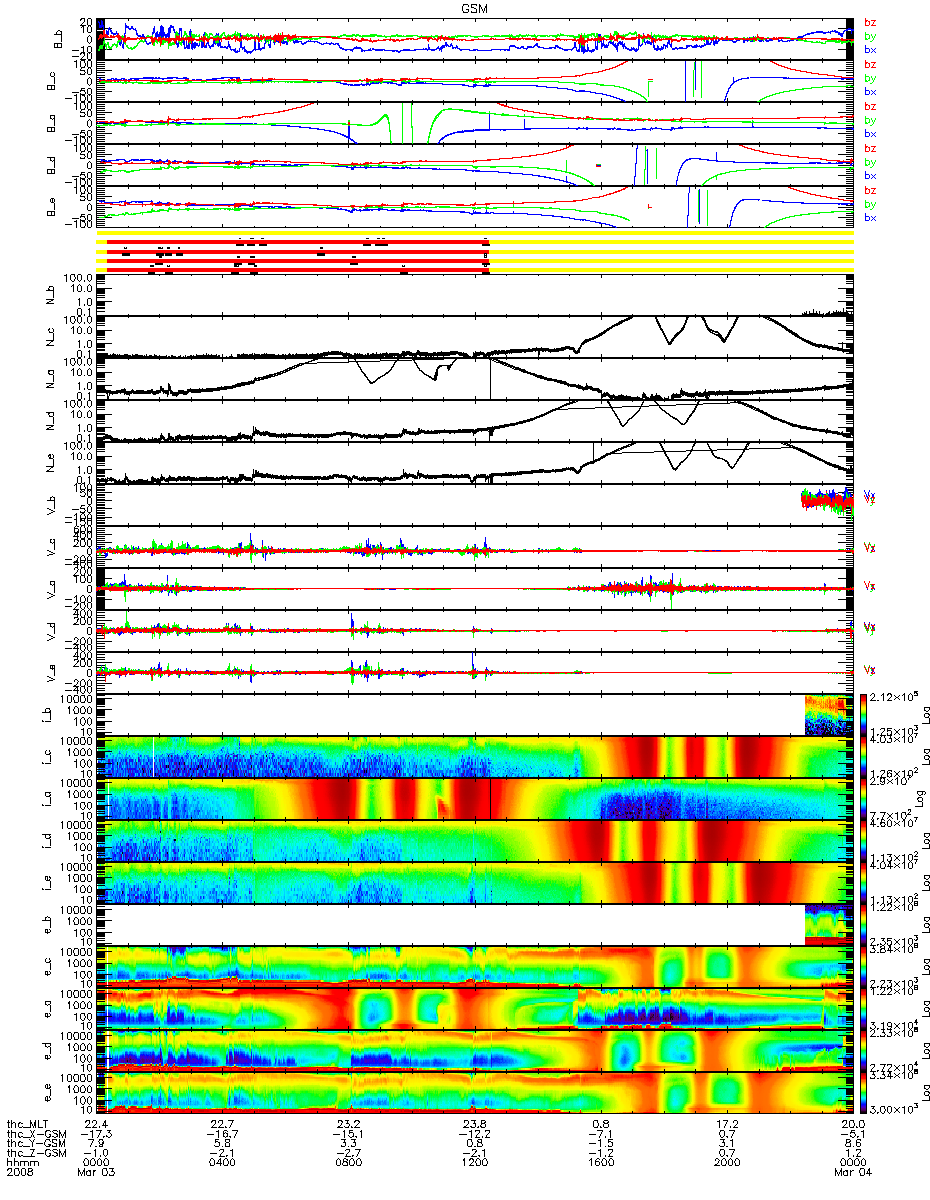Click the 2000 time tick label
The width and height of the screenshot is (930, 1200).
pyautogui.click(x=726, y=1163)
